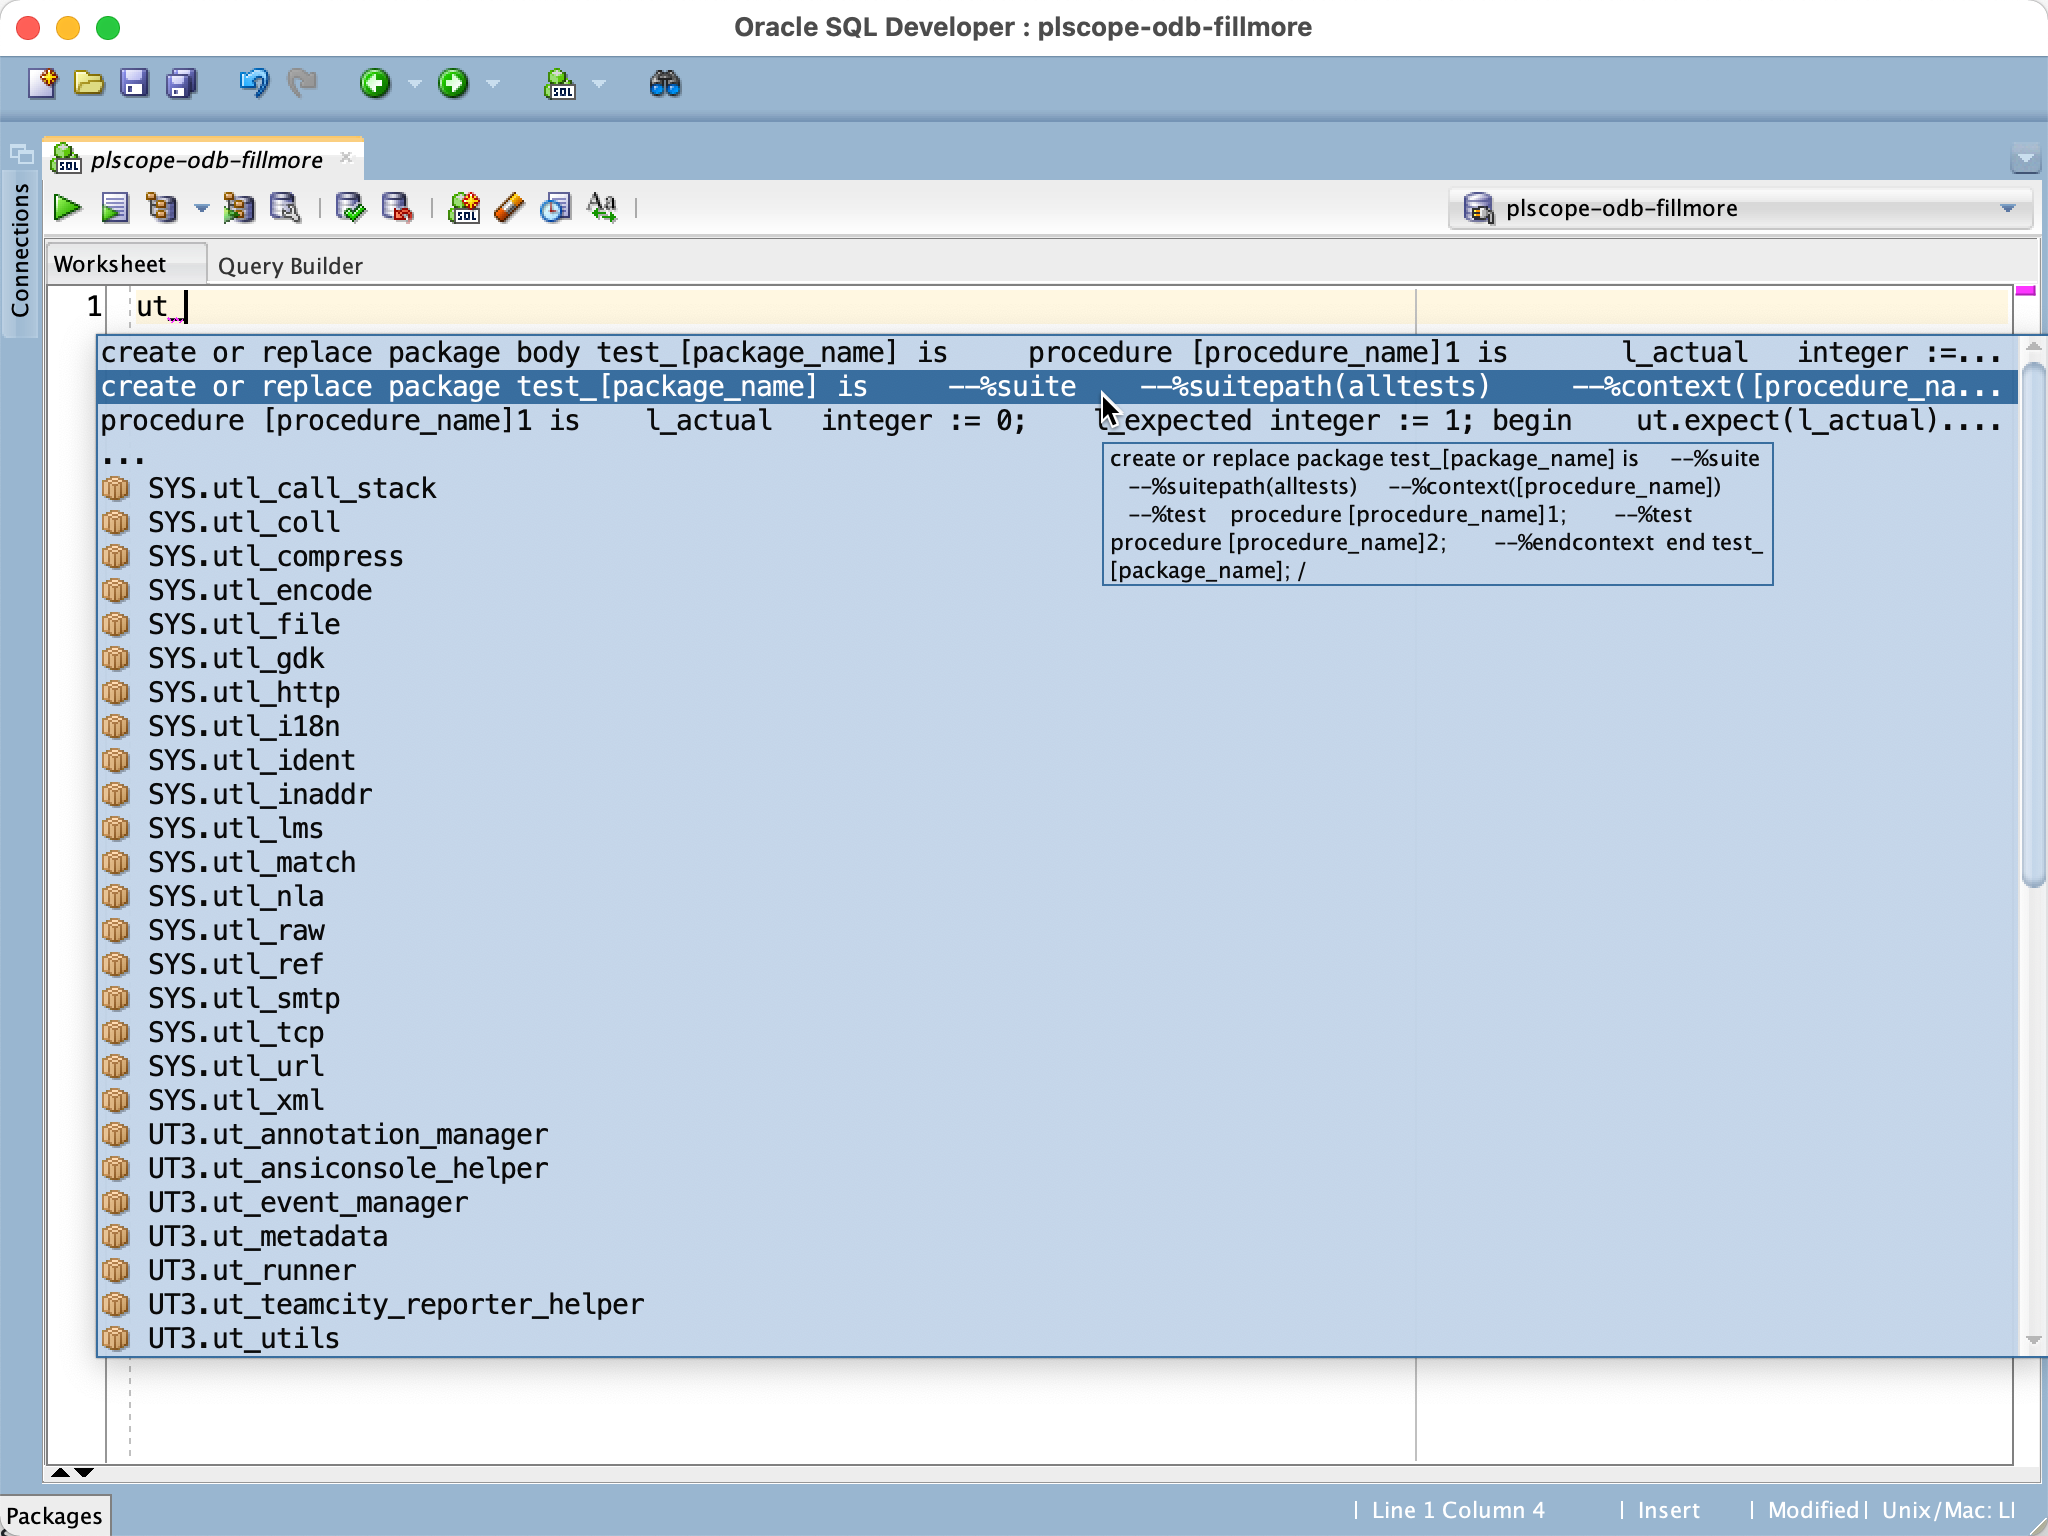Save all files with the Save All icon
This screenshot has height=1536, width=2048.
click(180, 84)
